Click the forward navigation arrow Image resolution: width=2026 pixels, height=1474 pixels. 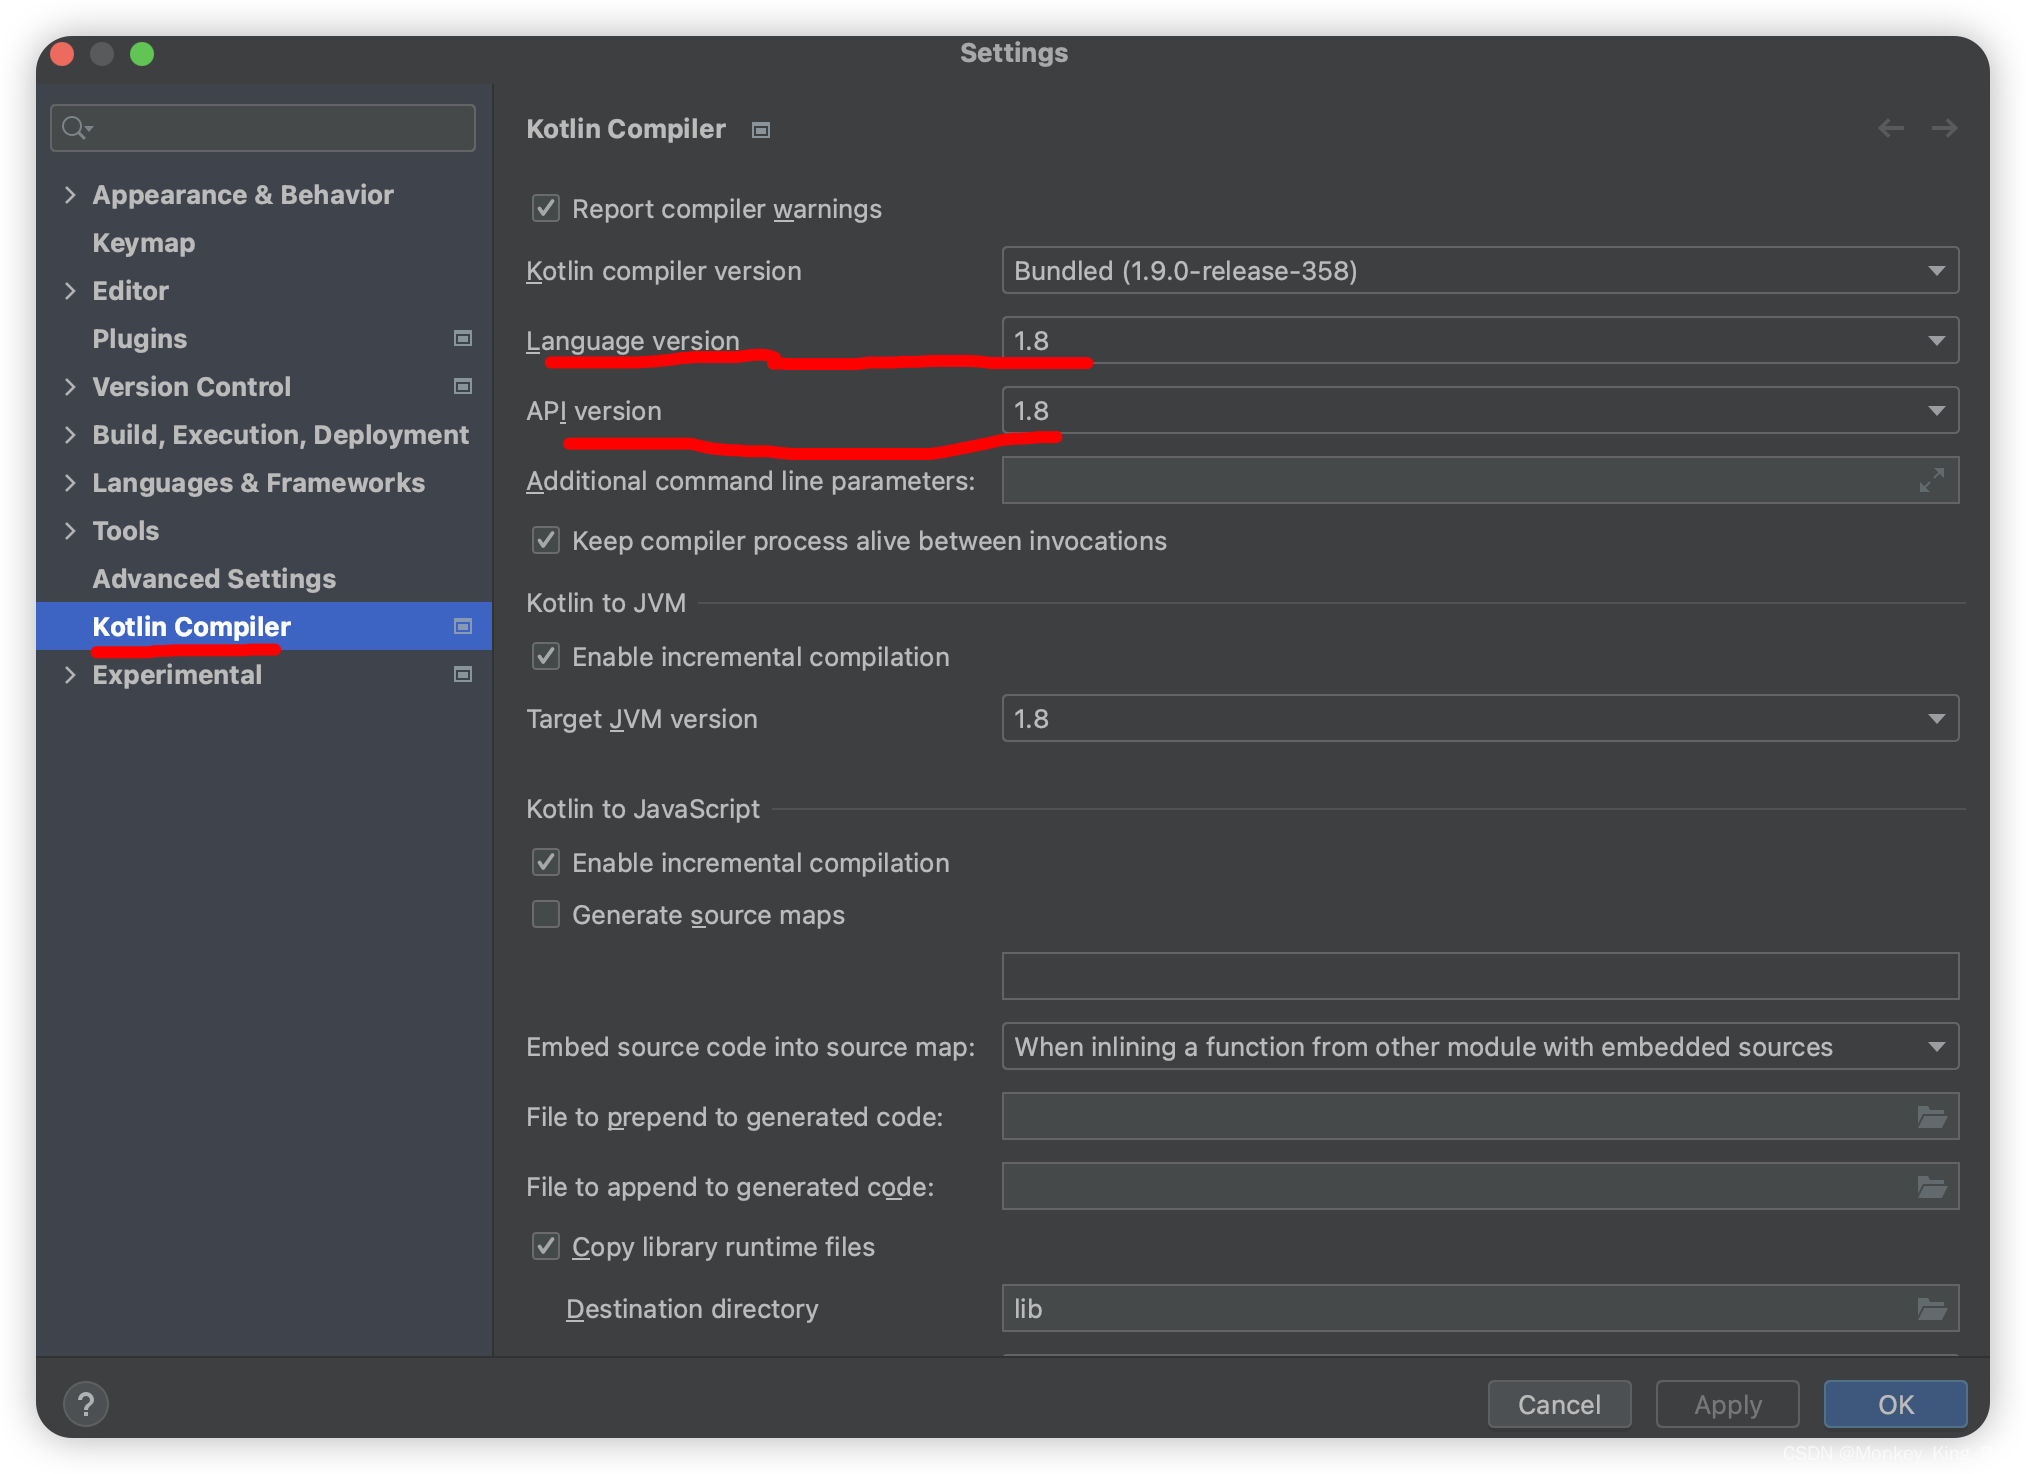(x=1944, y=128)
